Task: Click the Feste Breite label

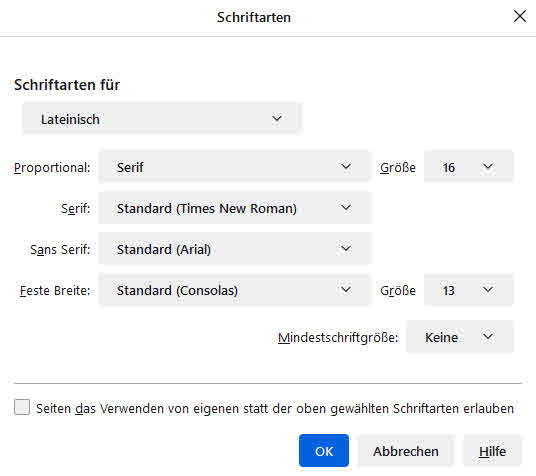Action: [x=55, y=291]
